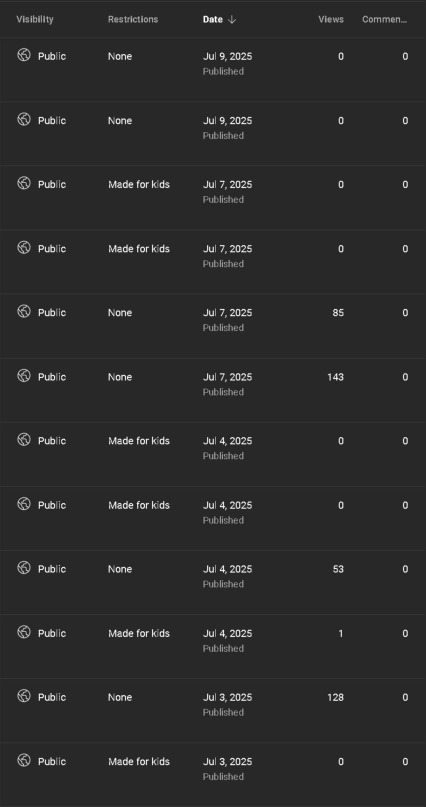Click the globe icon in the 128-views row
The height and width of the screenshot is (807, 426).
(24, 696)
